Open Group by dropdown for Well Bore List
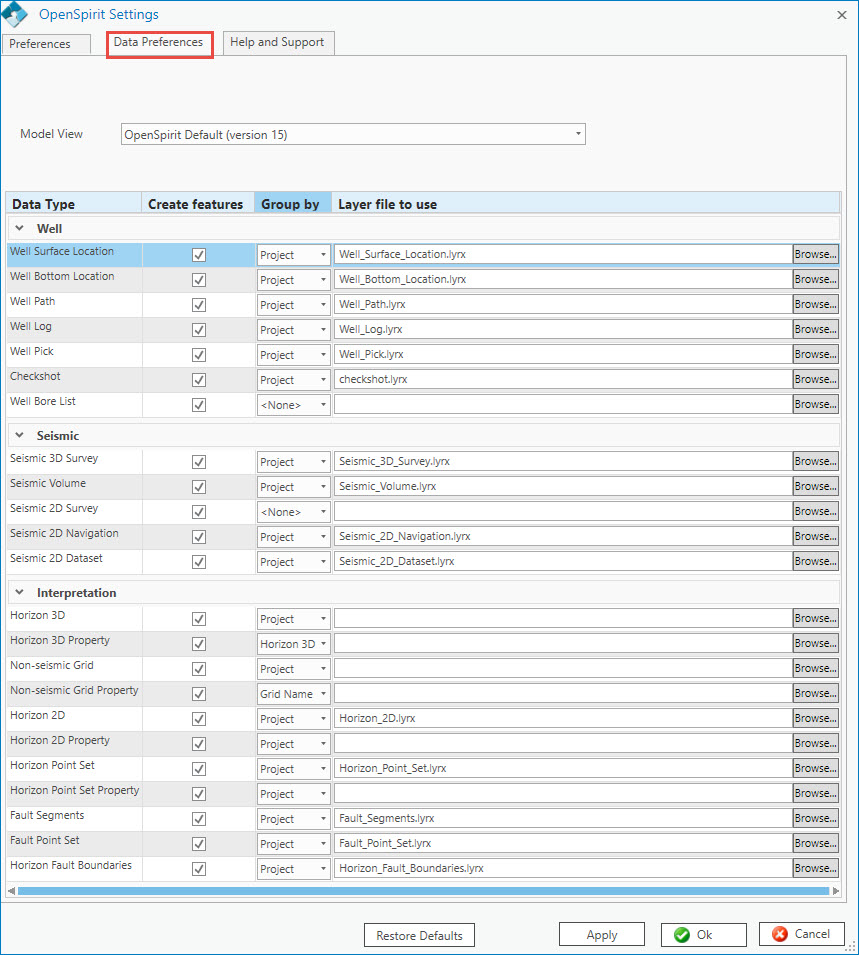This screenshot has height=955, width=859. [294, 405]
